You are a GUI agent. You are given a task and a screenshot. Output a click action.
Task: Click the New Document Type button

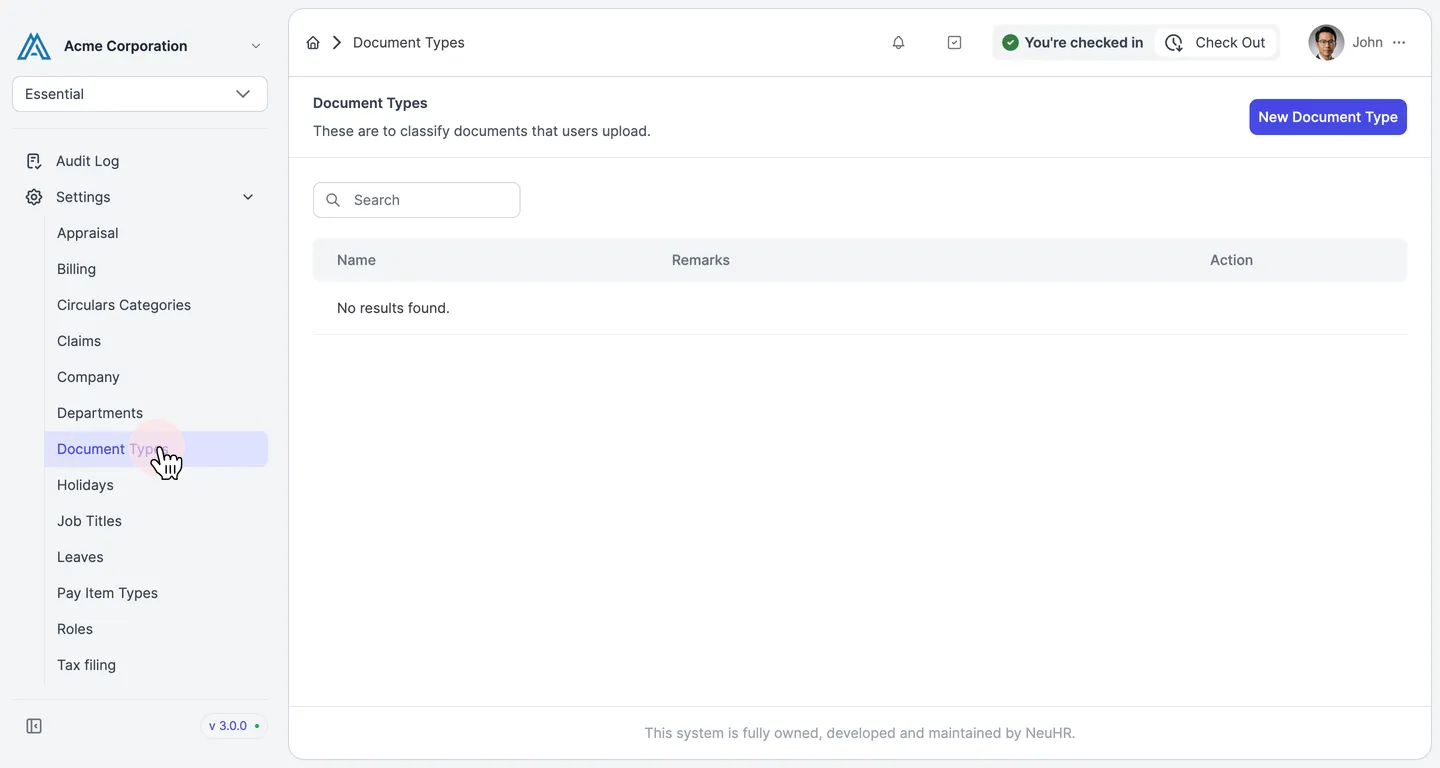click(1328, 117)
